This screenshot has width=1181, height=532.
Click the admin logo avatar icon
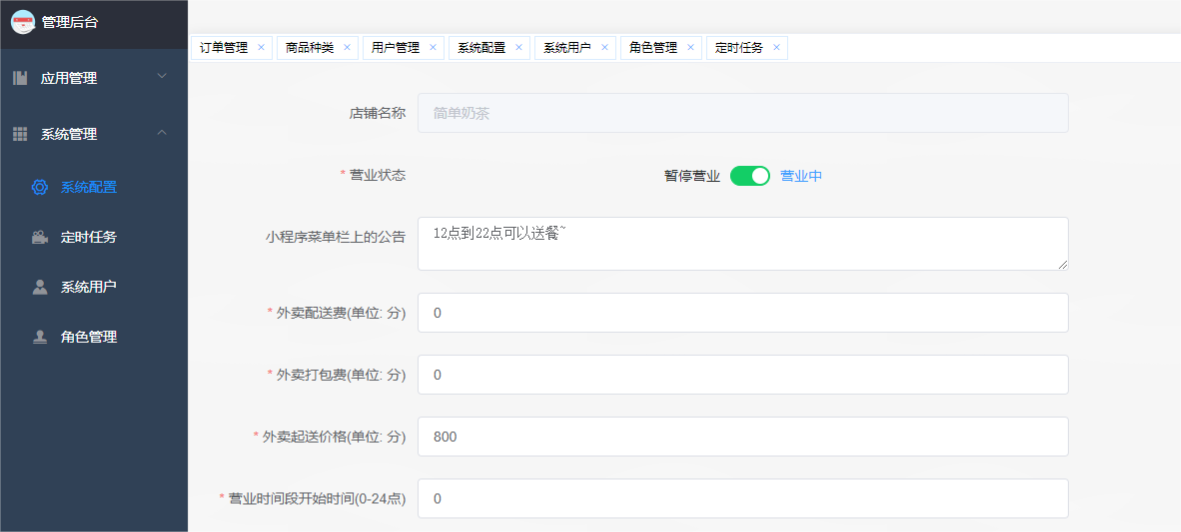23,22
